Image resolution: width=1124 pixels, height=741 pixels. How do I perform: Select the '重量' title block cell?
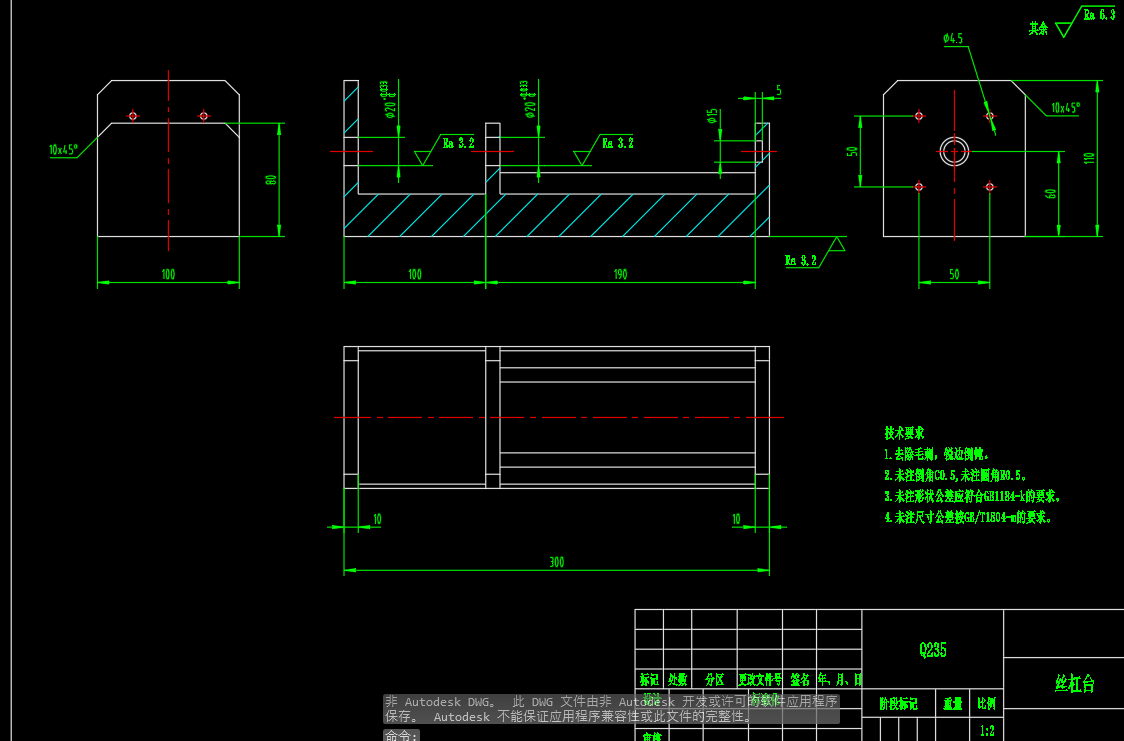[x=953, y=703]
